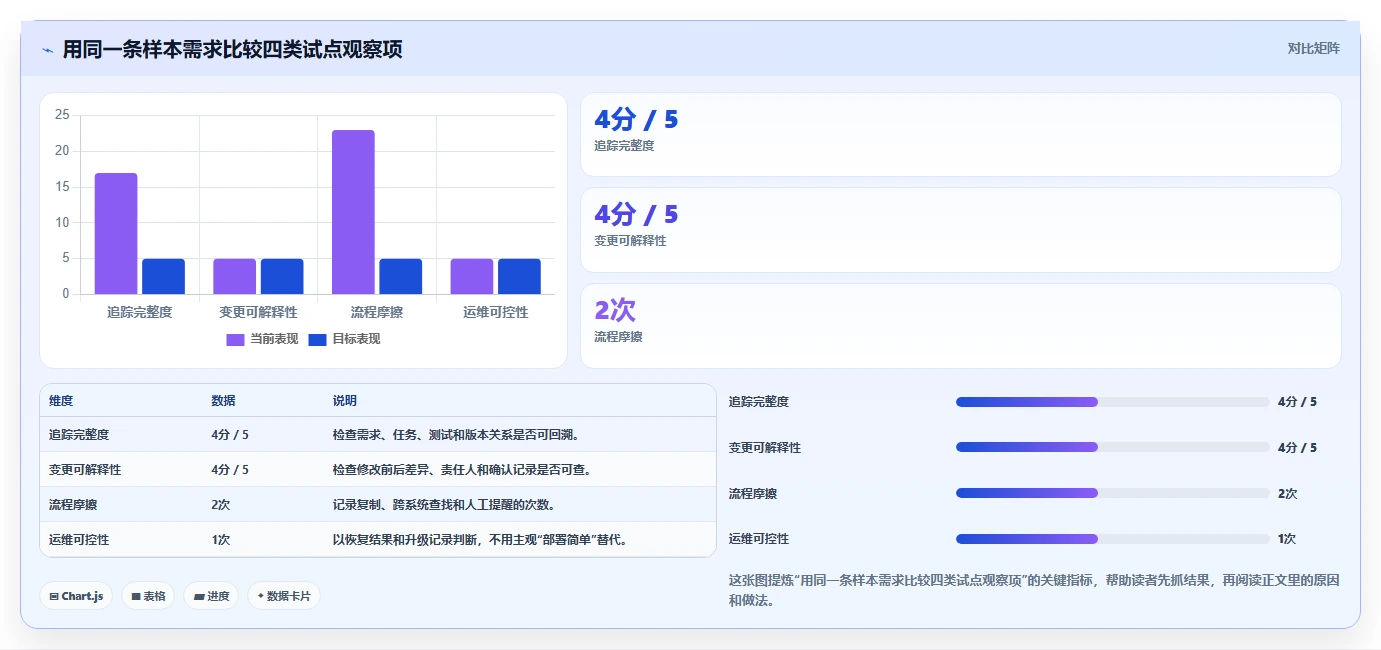1381x650 pixels.
Task: Click the summary paragraph starting 这张图提炼
Action: click(1034, 590)
